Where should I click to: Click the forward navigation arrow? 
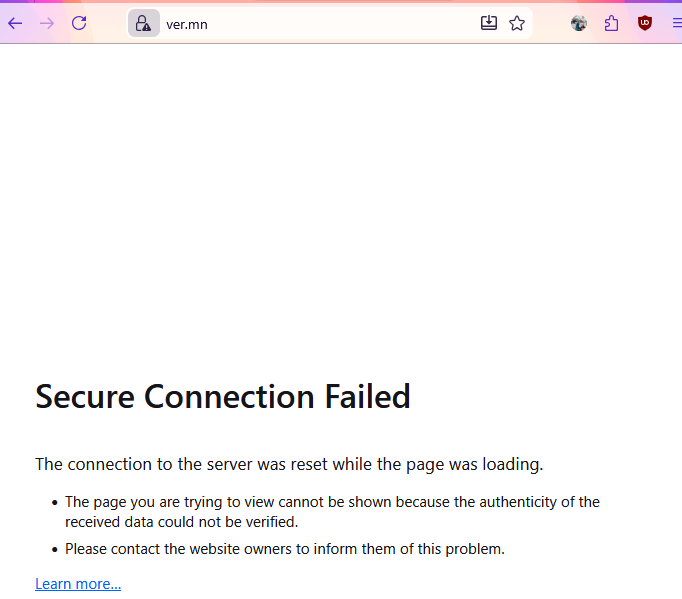[47, 23]
